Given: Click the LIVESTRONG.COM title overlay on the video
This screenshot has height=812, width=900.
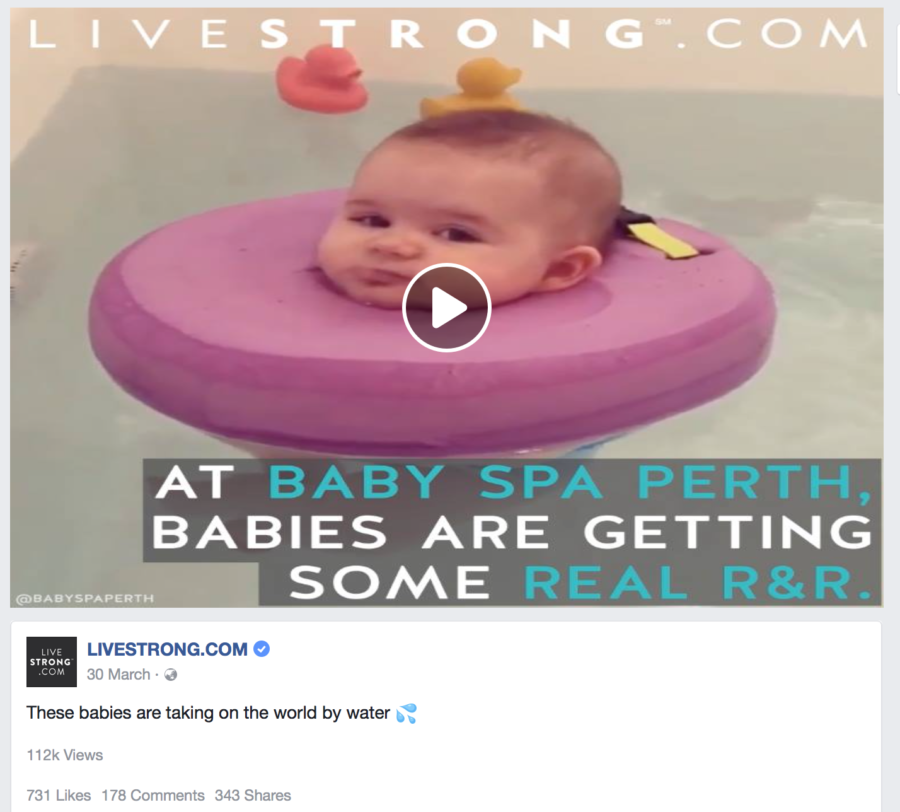Looking at the screenshot, I should click(x=448, y=33).
